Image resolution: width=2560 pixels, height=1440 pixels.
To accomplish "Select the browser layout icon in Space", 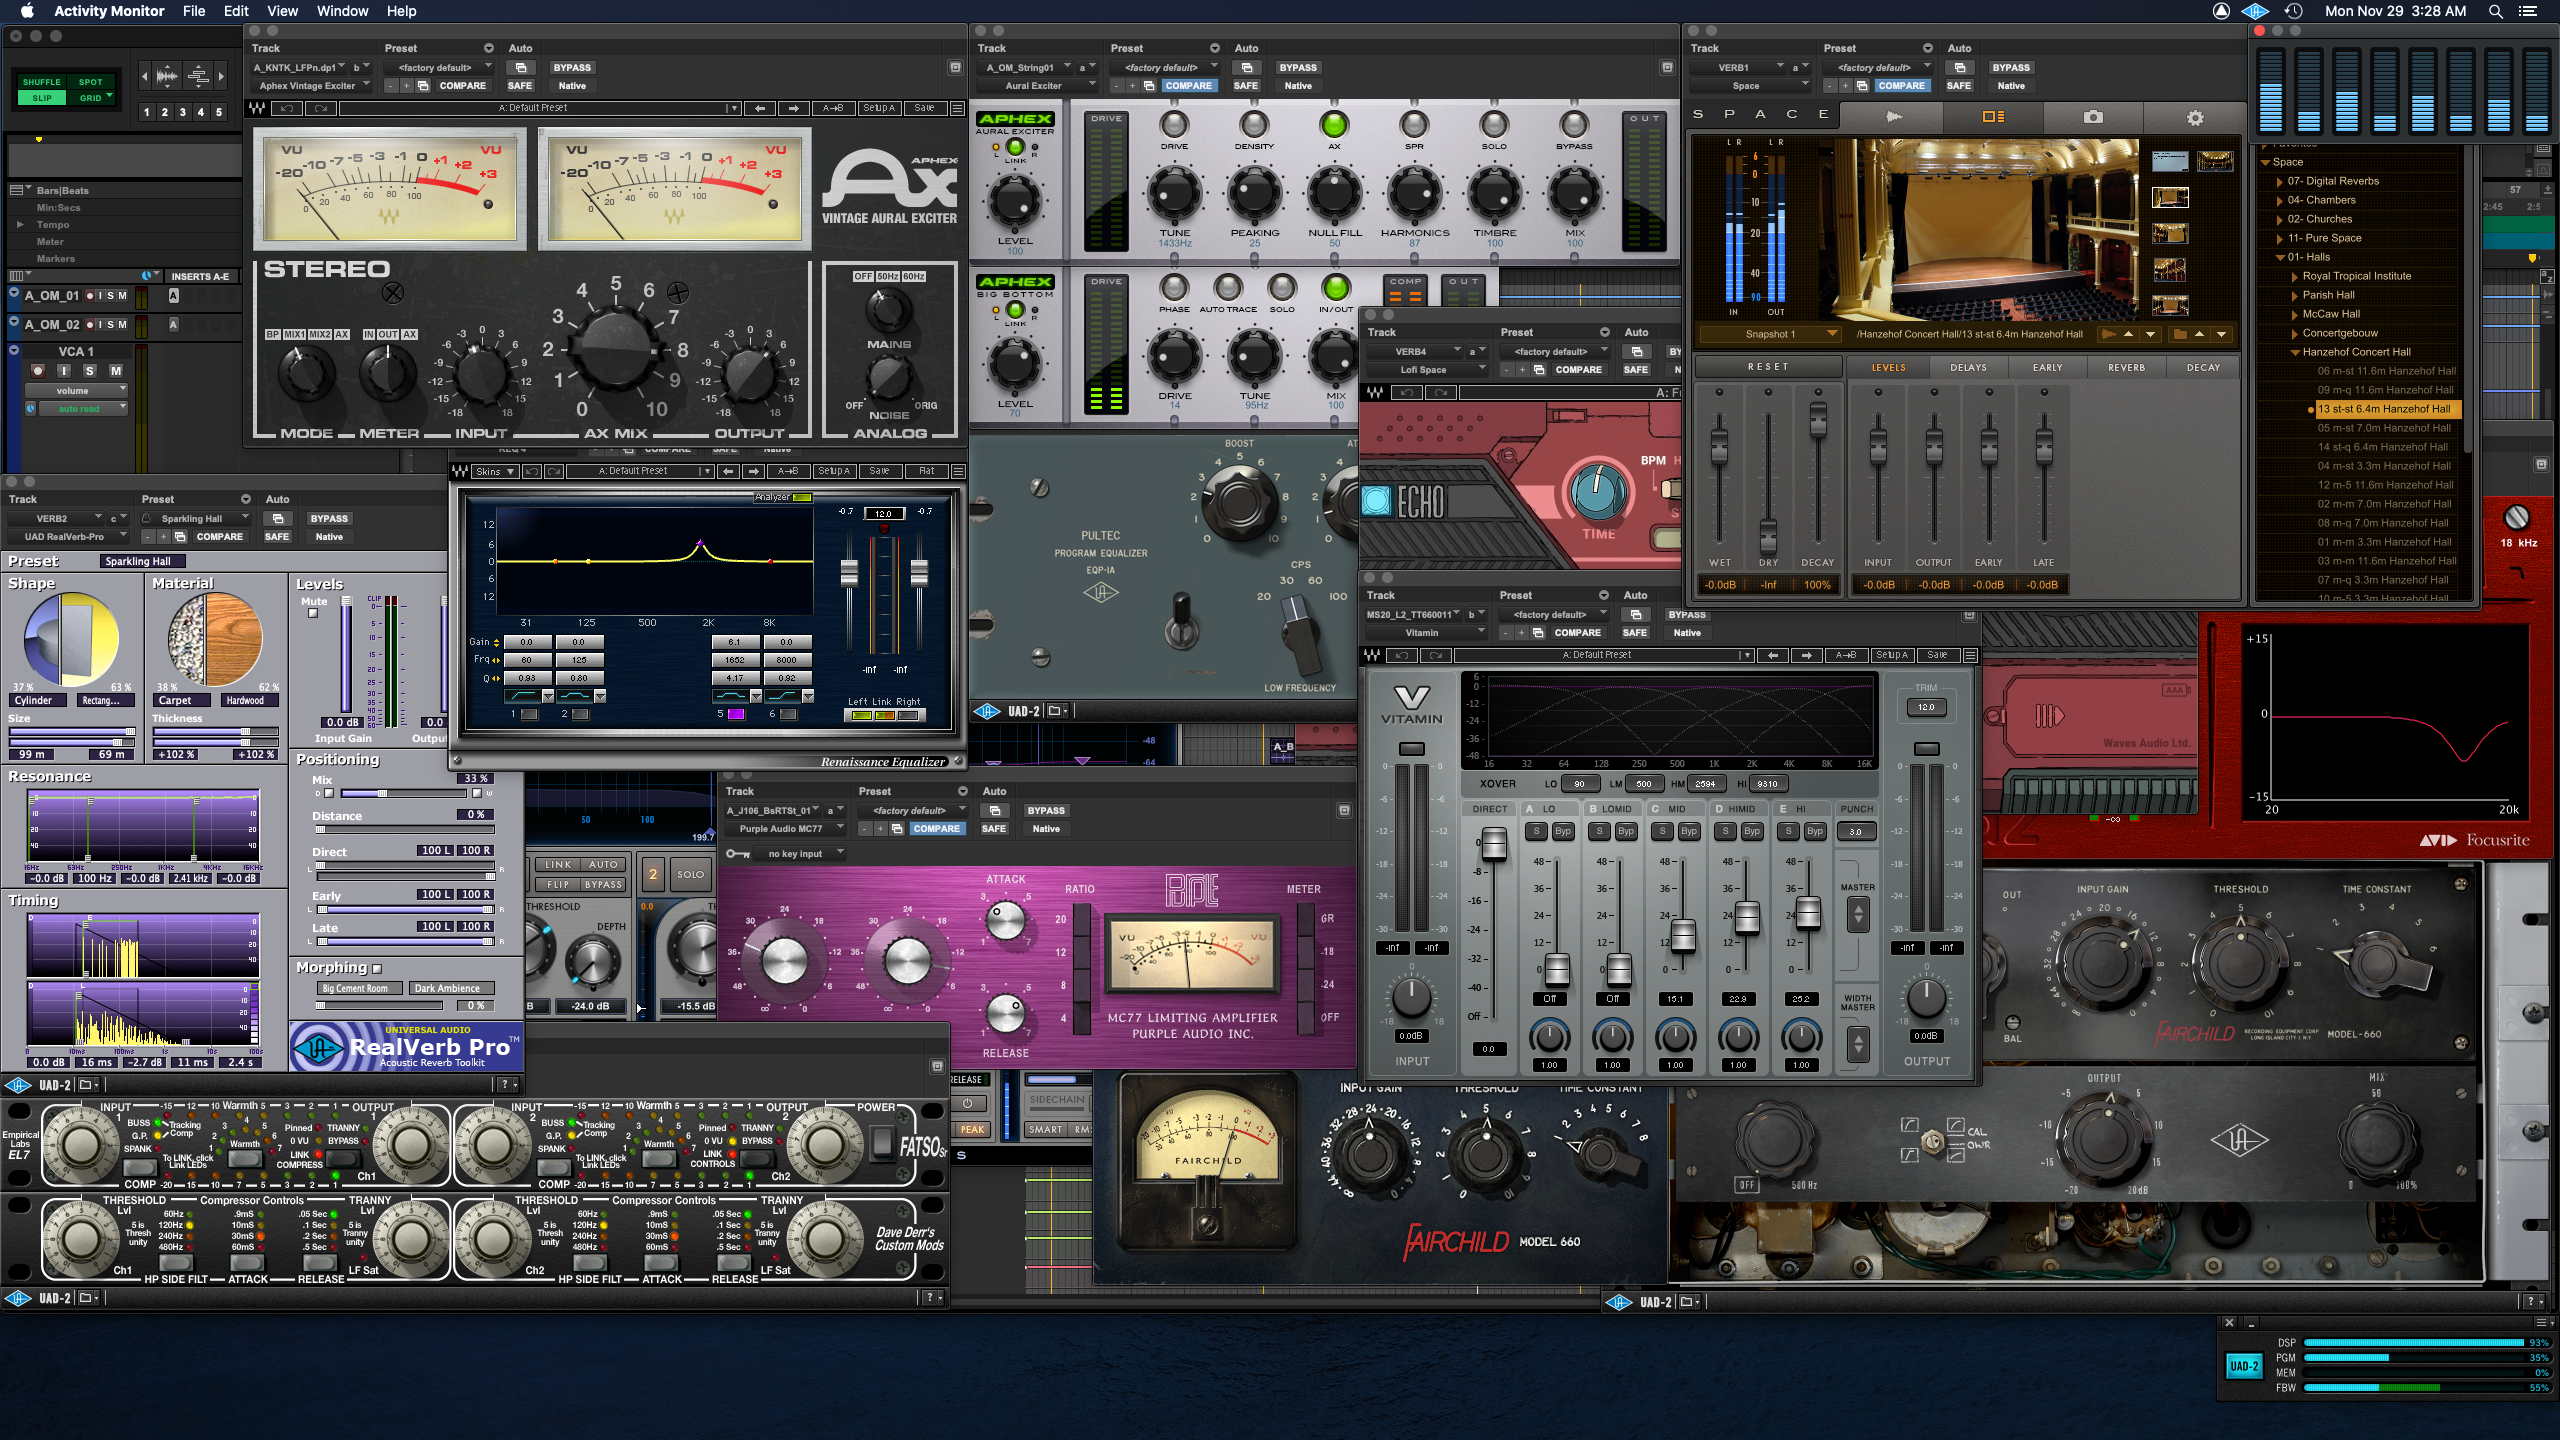I will (1993, 117).
